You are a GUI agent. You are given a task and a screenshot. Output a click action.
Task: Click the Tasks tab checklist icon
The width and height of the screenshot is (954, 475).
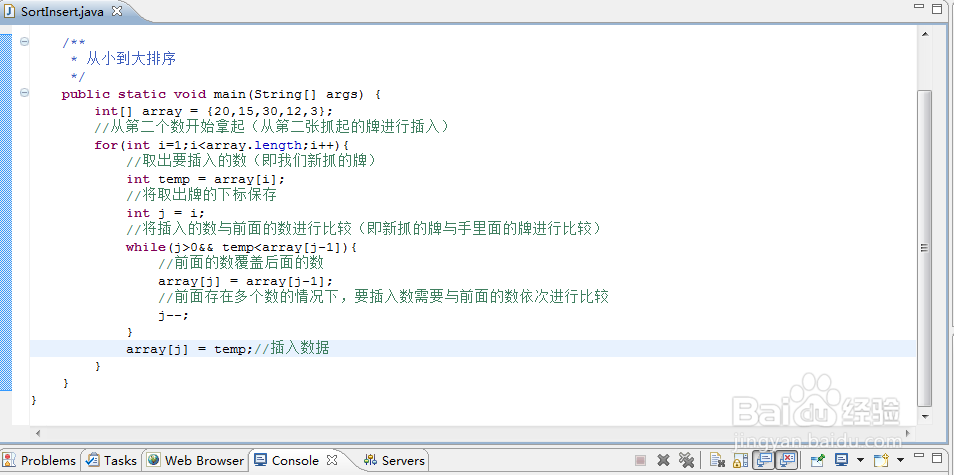tap(93, 460)
